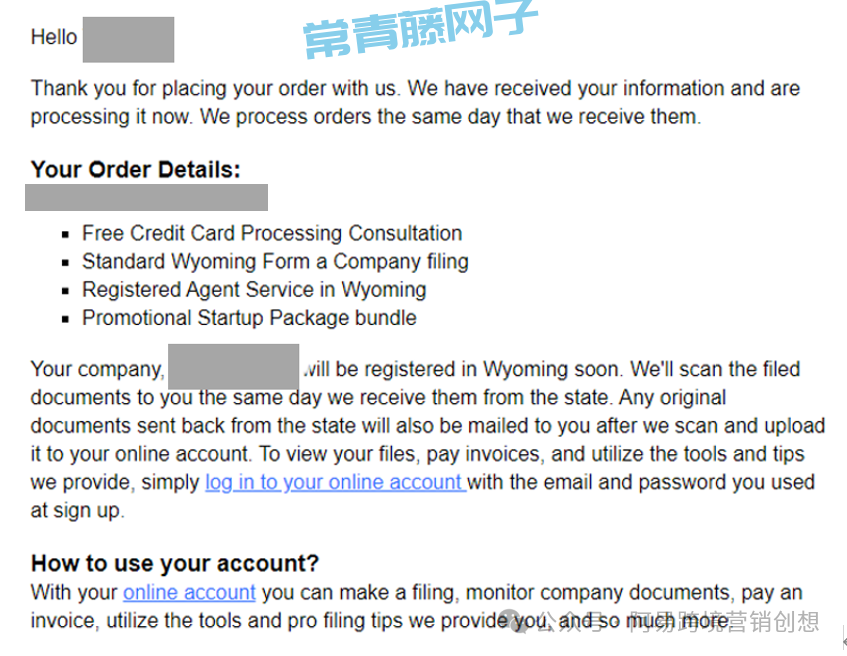Select "Promotional Startup Package bundle" item
Image resolution: width=847 pixels, height=656 pixels.
pos(249,318)
